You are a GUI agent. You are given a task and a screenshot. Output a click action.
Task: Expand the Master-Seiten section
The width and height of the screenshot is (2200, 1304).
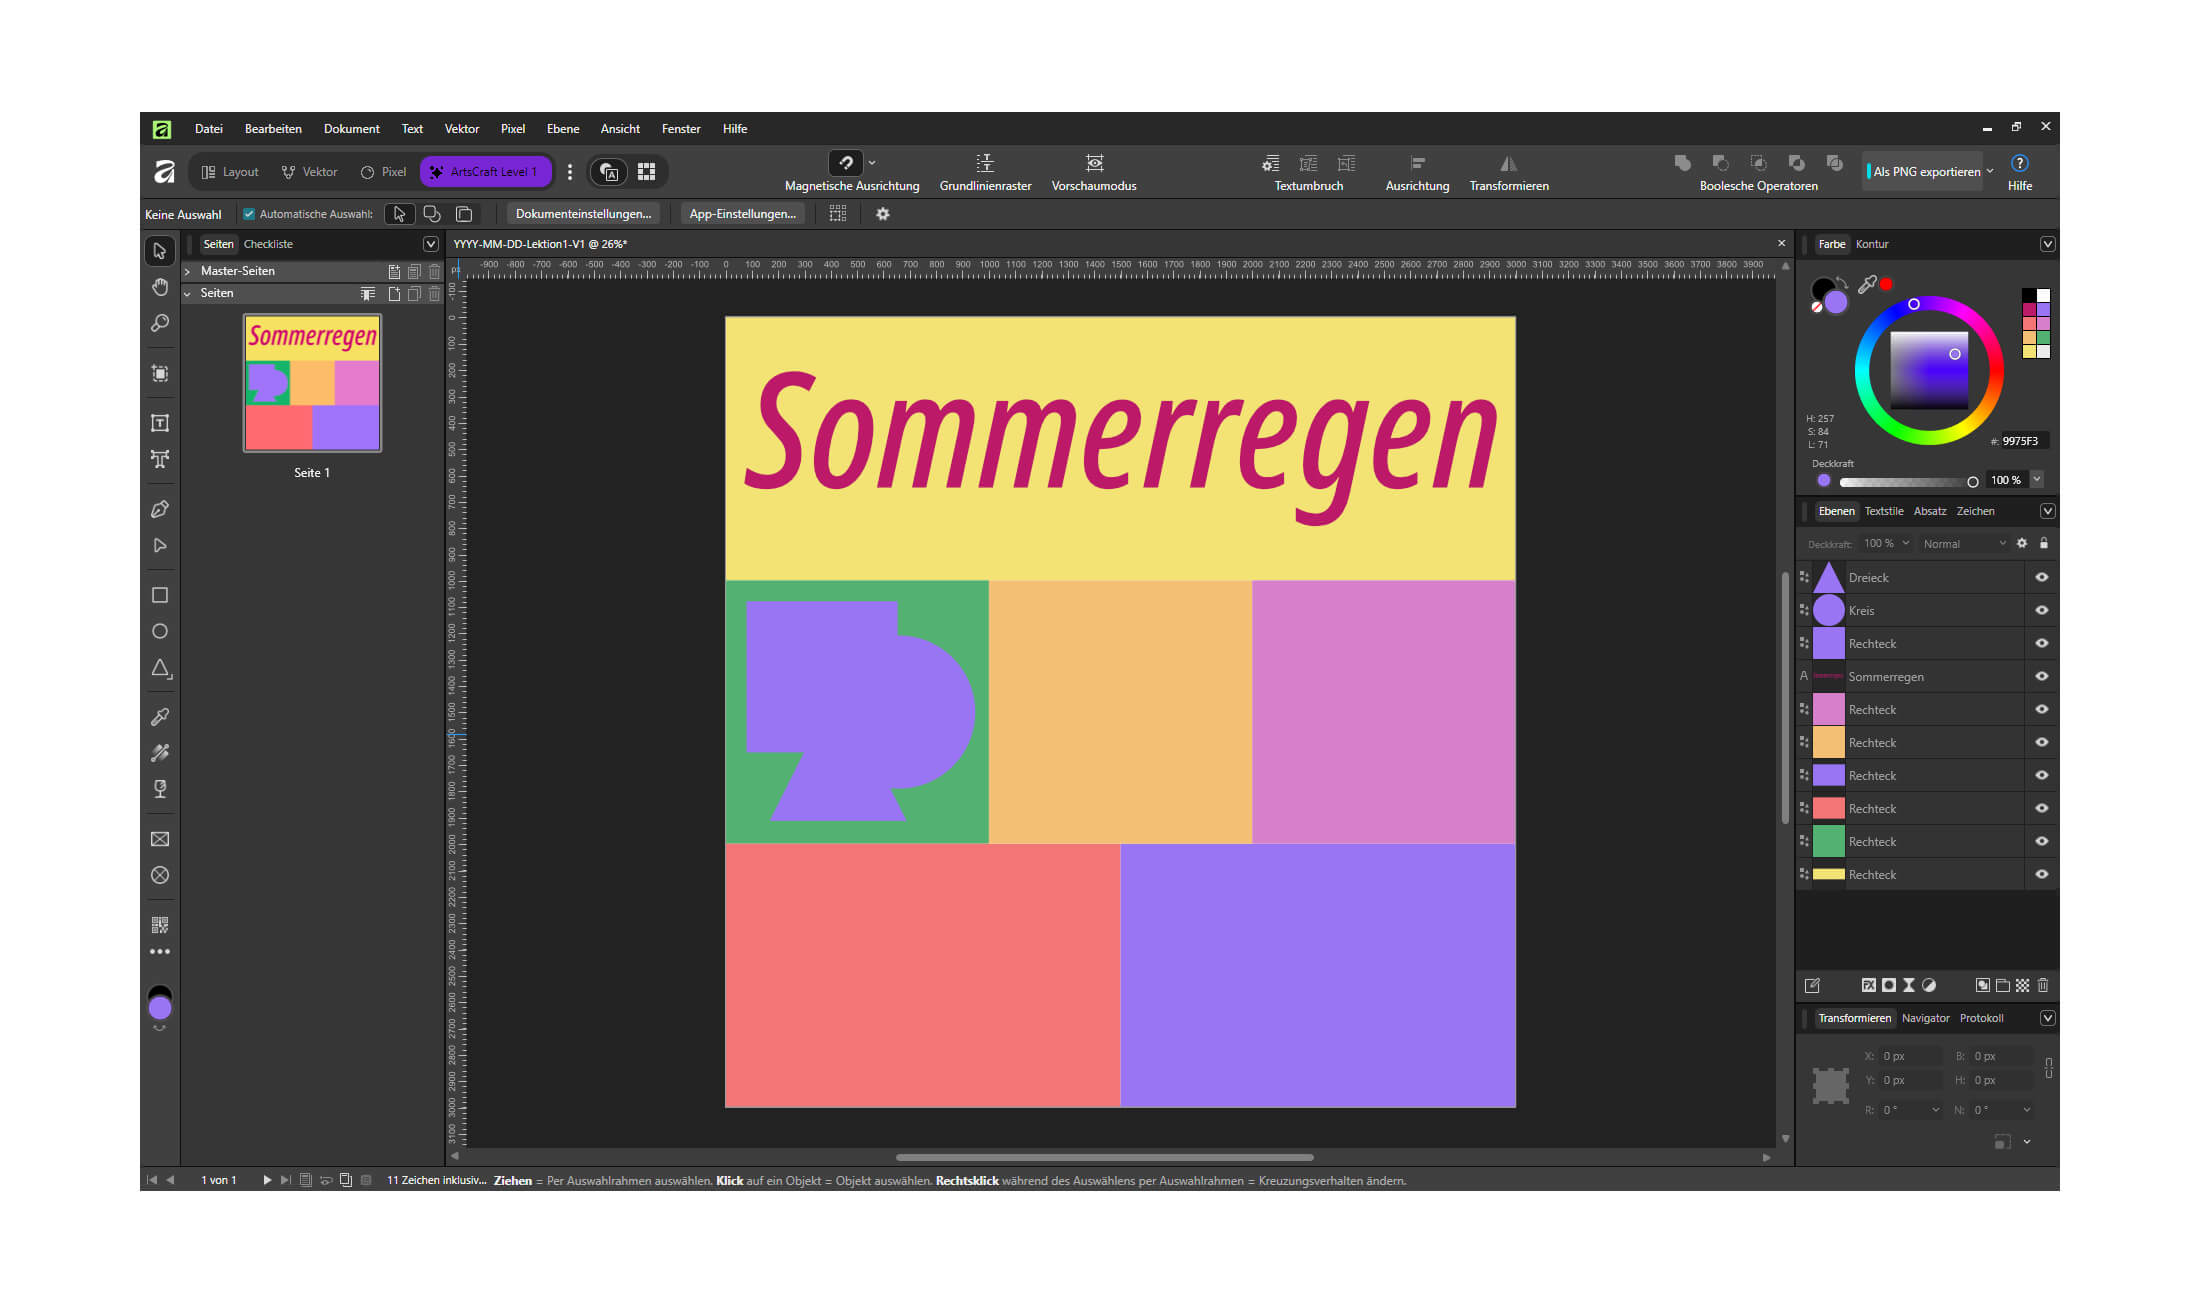(x=187, y=271)
